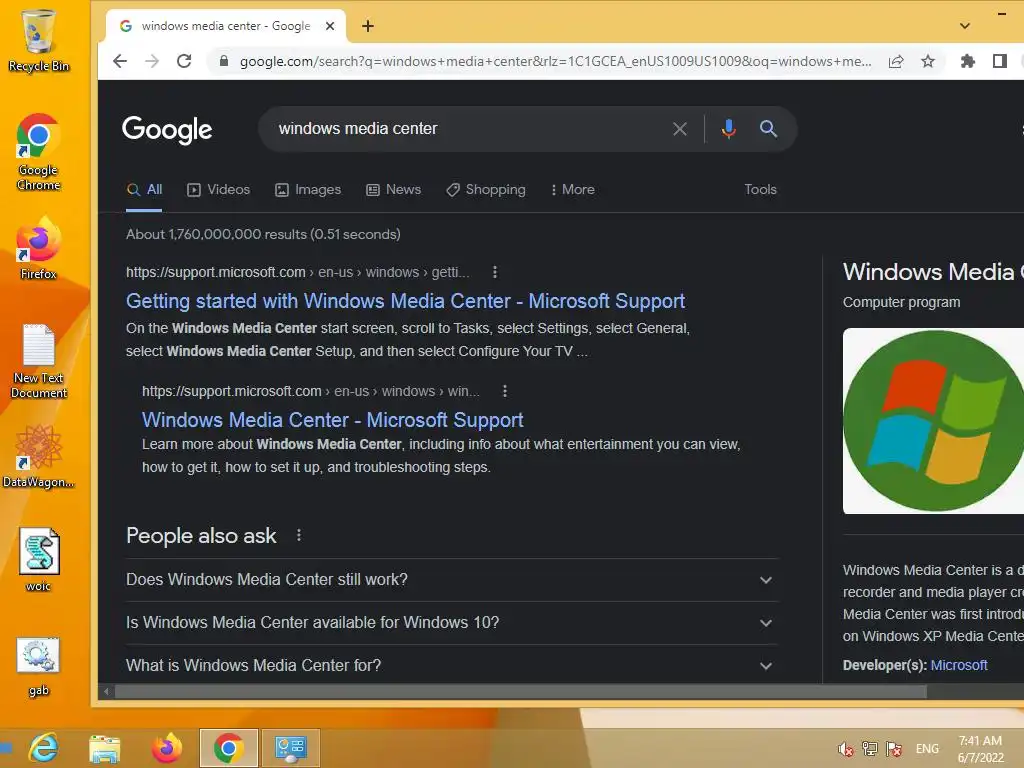Go forward in Chrome browser
This screenshot has width=1024, height=768.
click(x=152, y=61)
